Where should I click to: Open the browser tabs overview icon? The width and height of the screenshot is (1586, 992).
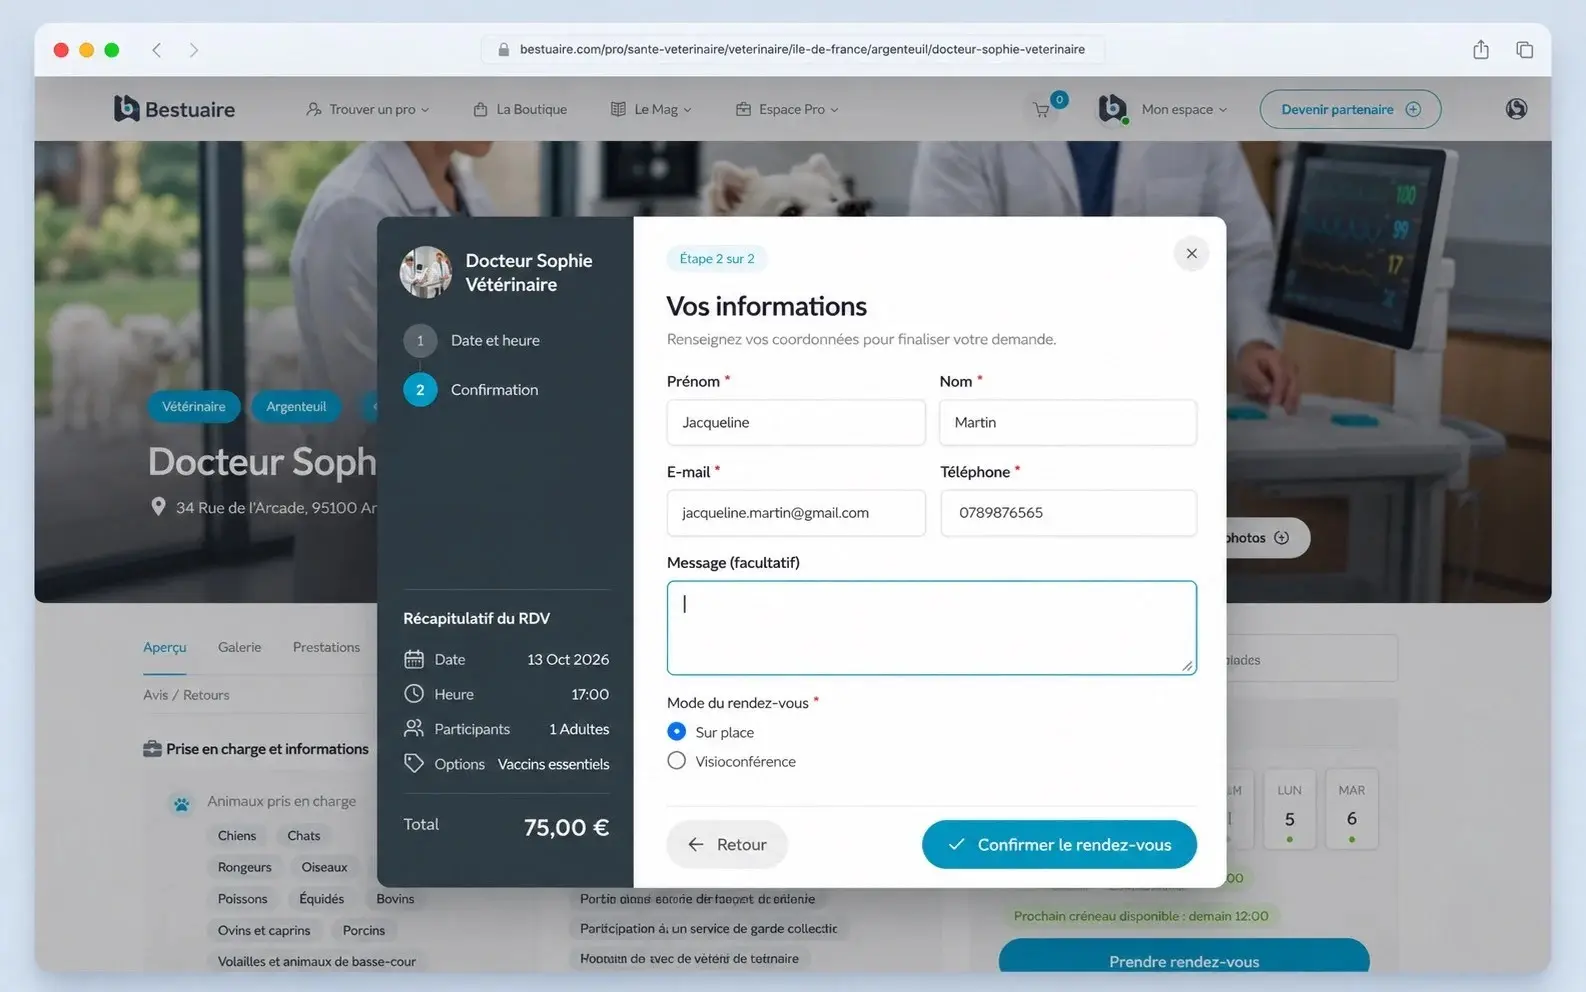(1524, 49)
